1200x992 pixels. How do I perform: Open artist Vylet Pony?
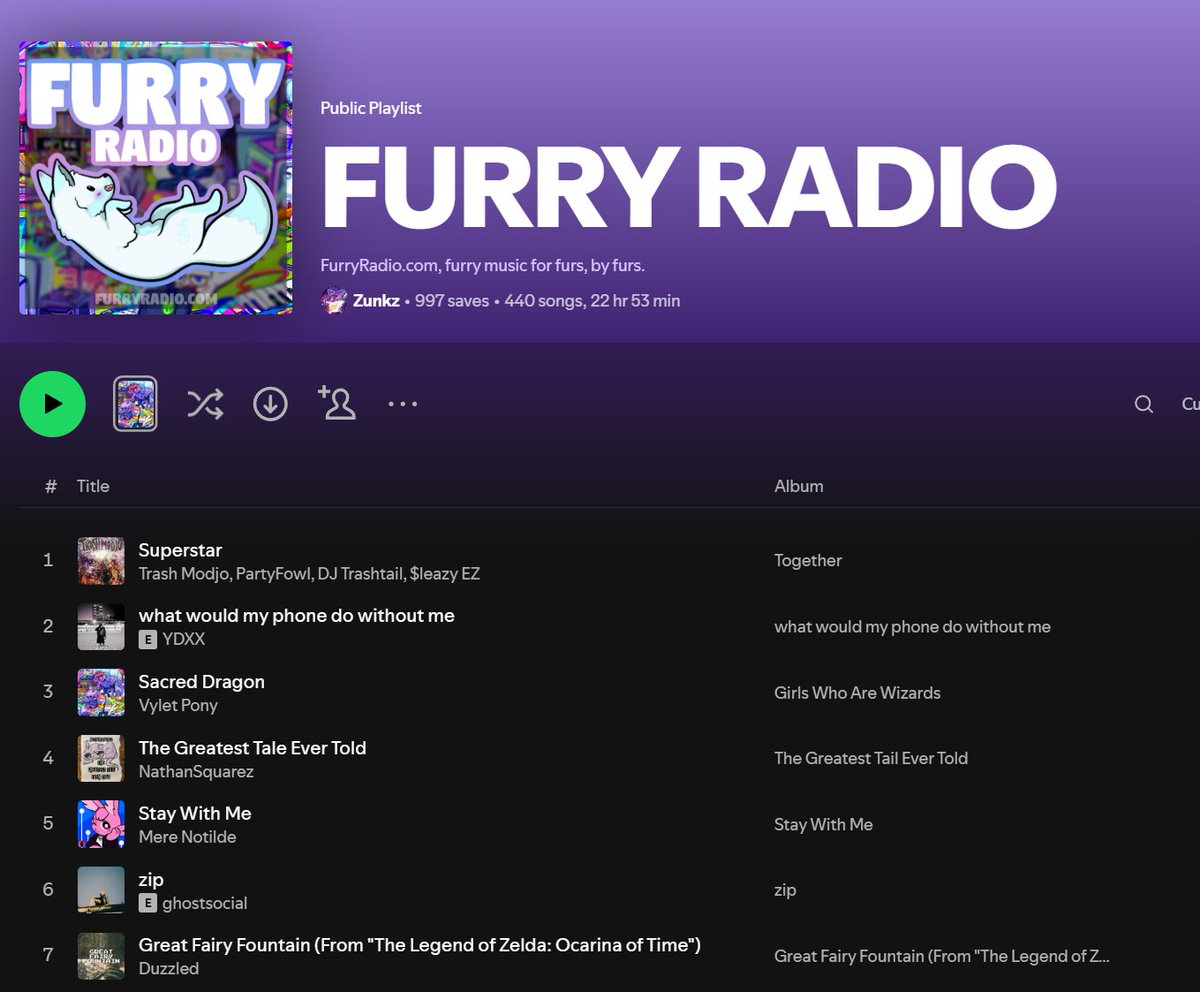click(178, 705)
